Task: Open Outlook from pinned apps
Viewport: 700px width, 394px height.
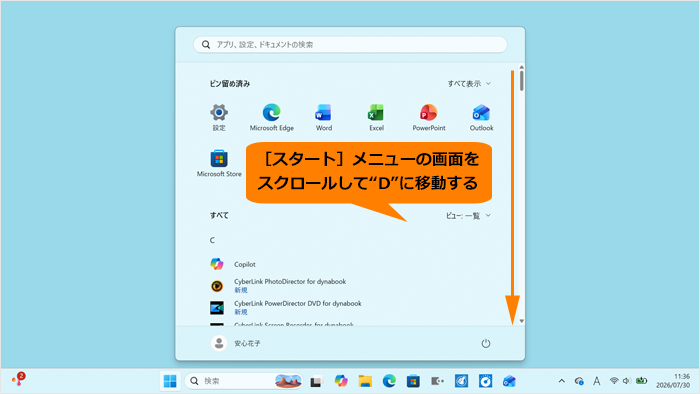Action: tap(481, 117)
